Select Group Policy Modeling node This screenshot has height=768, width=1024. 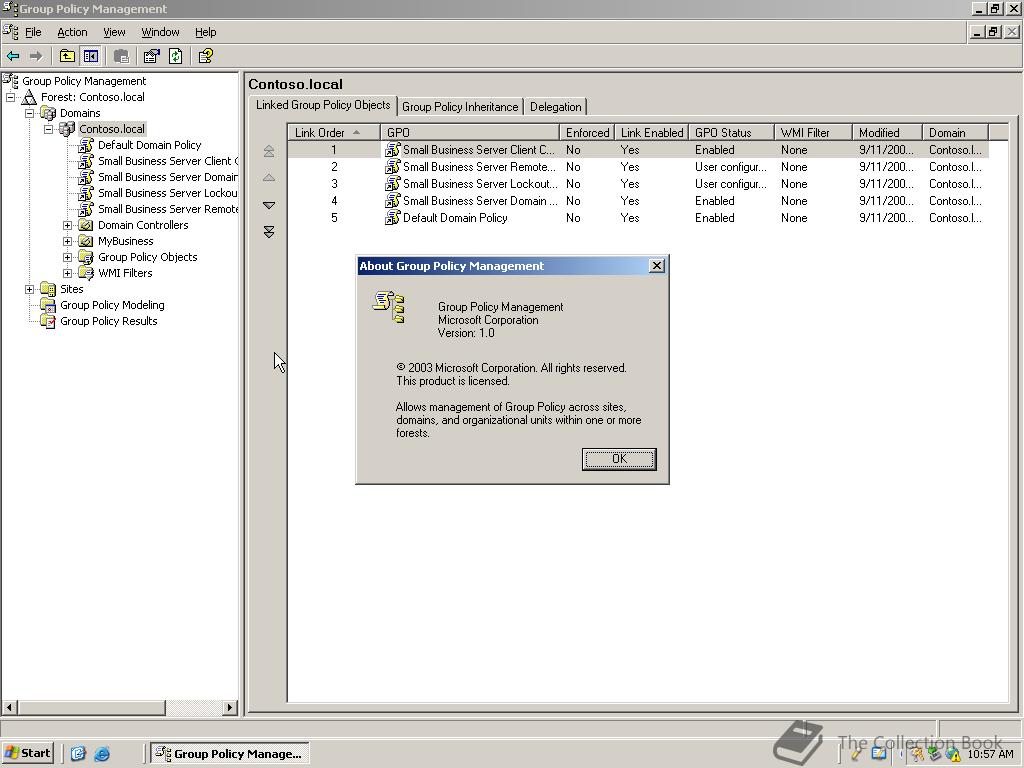coord(112,305)
